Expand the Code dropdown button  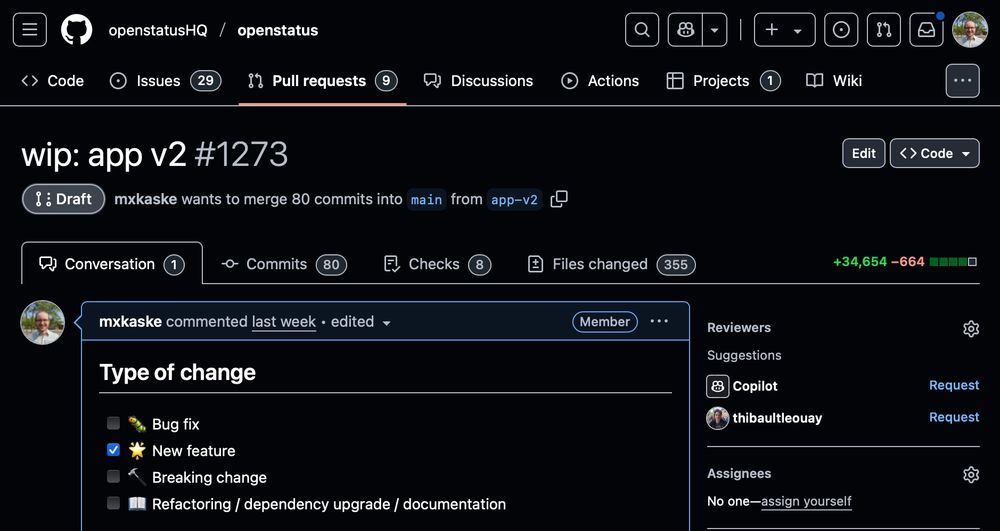click(935, 153)
